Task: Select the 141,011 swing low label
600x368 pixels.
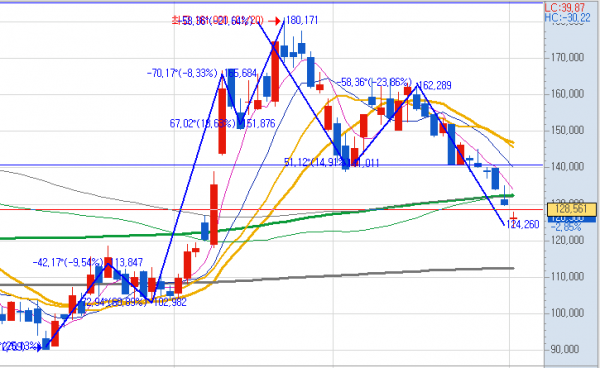Action: [x=363, y=163]
